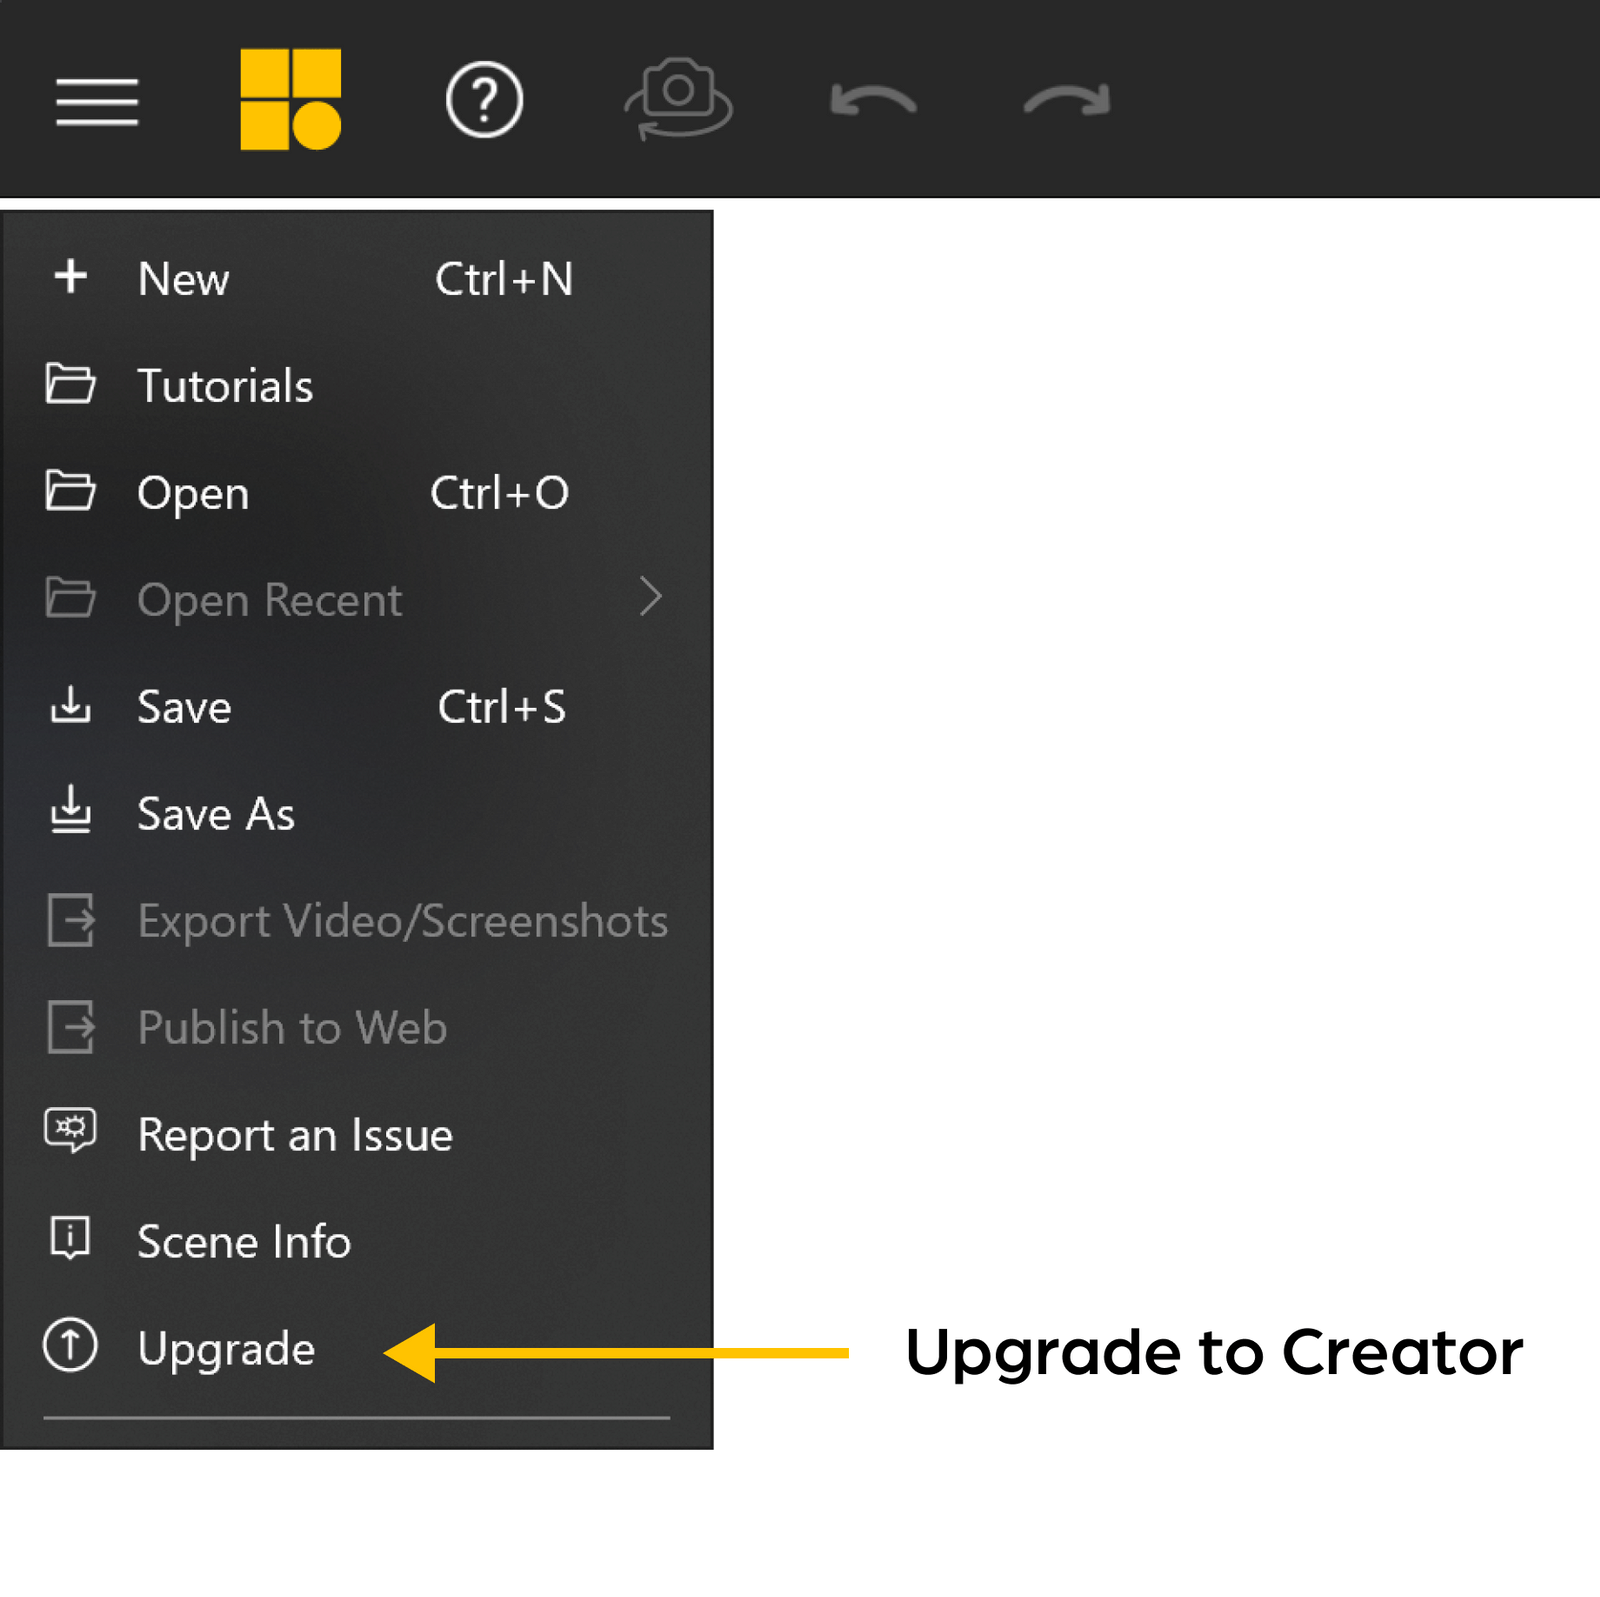Image resolution: width=1600 pixels, height=1597 pixels.
Task: Select Save As
Action: [216, 813]
